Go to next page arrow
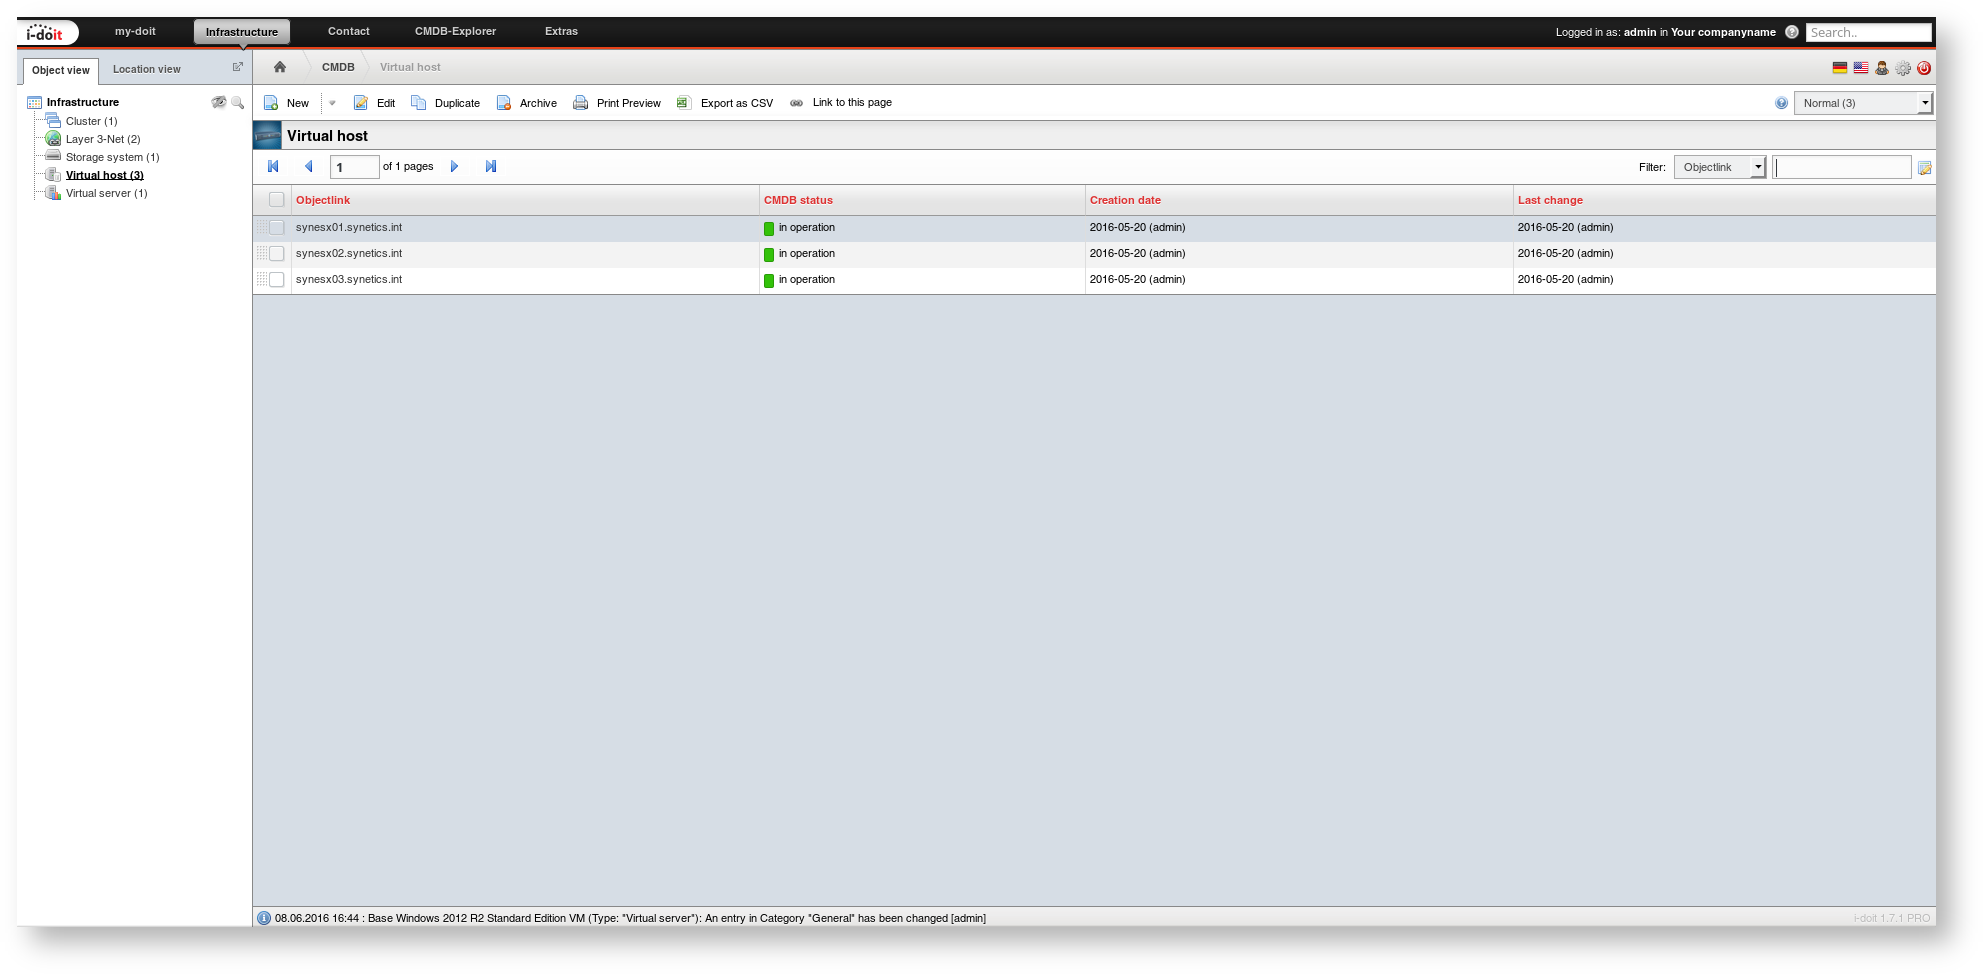1984x975 pixels. coord(454,167)
